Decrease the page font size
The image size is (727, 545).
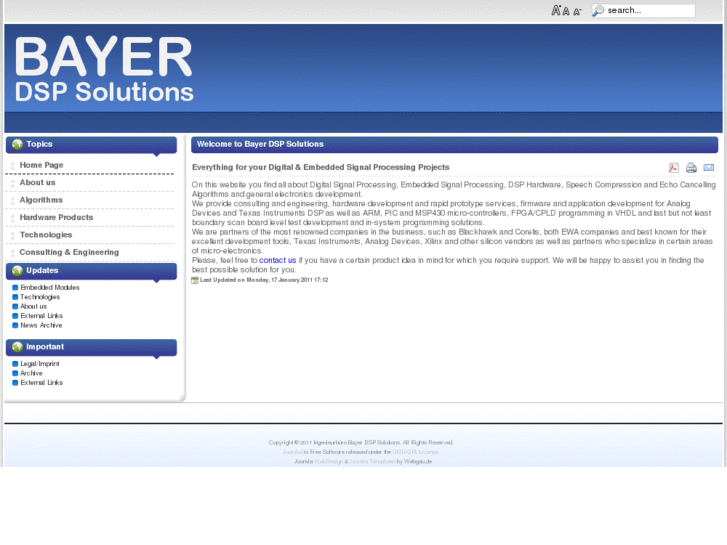coord(577,12)
